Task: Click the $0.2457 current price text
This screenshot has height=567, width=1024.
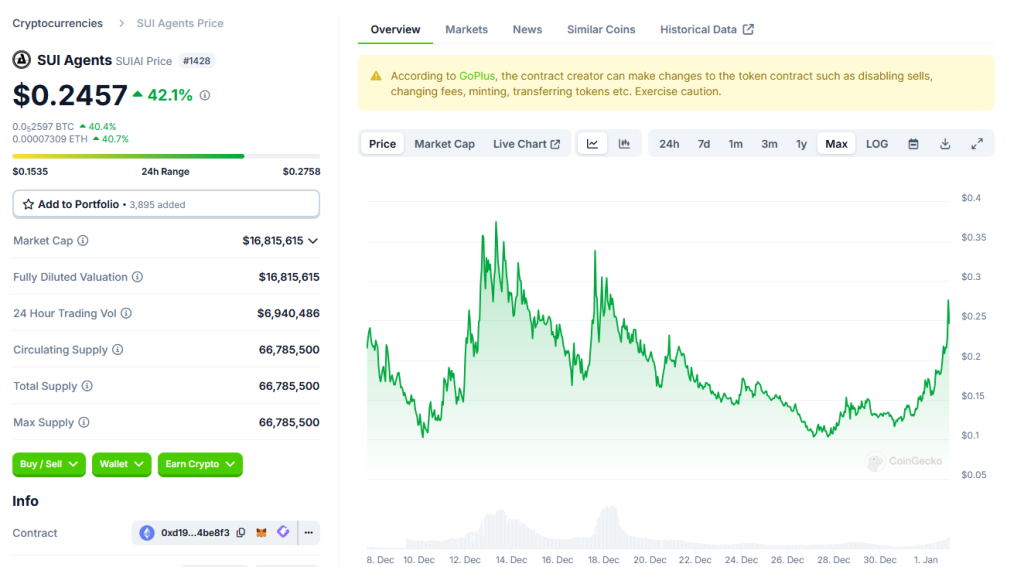Action: click(70, 95)
